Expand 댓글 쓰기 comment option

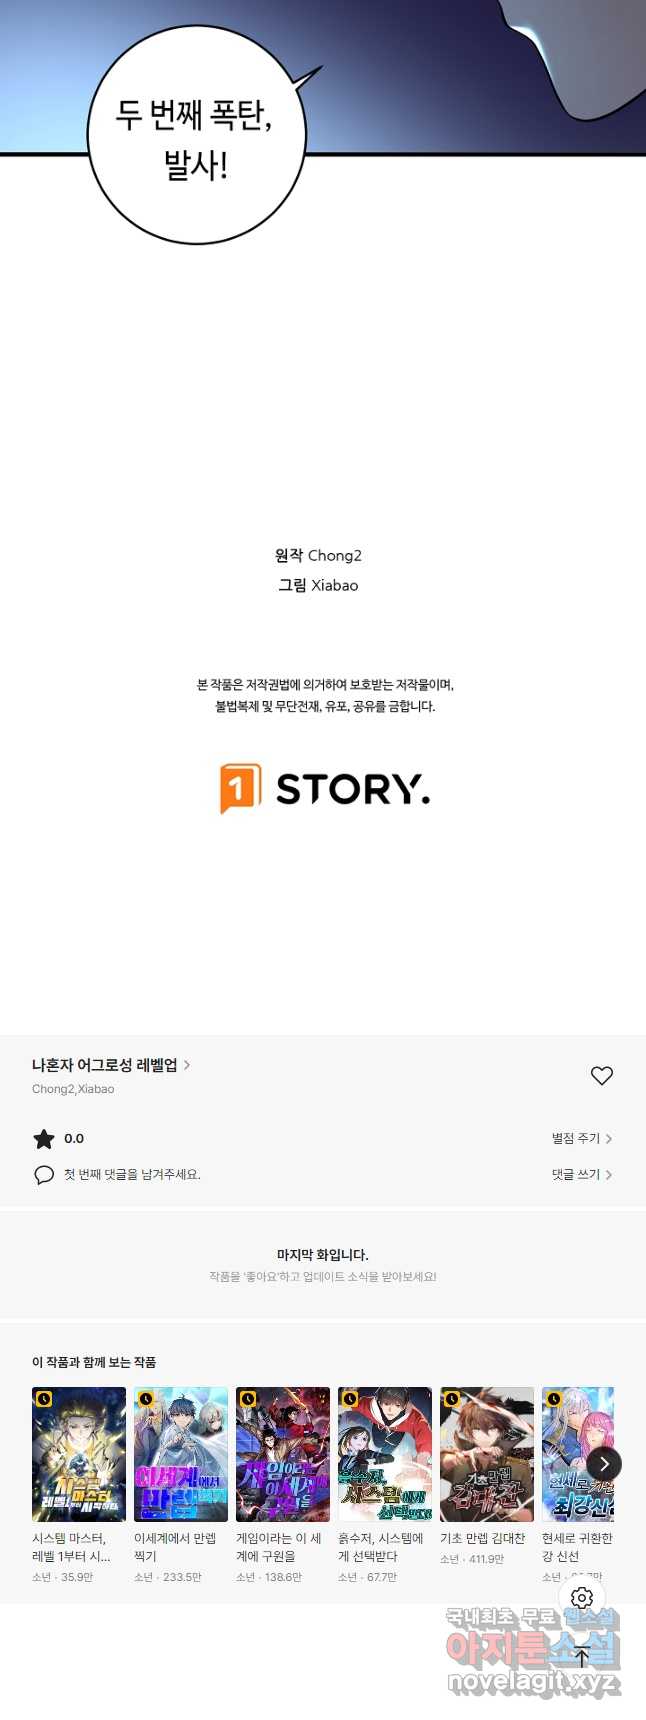(582, 1175)
